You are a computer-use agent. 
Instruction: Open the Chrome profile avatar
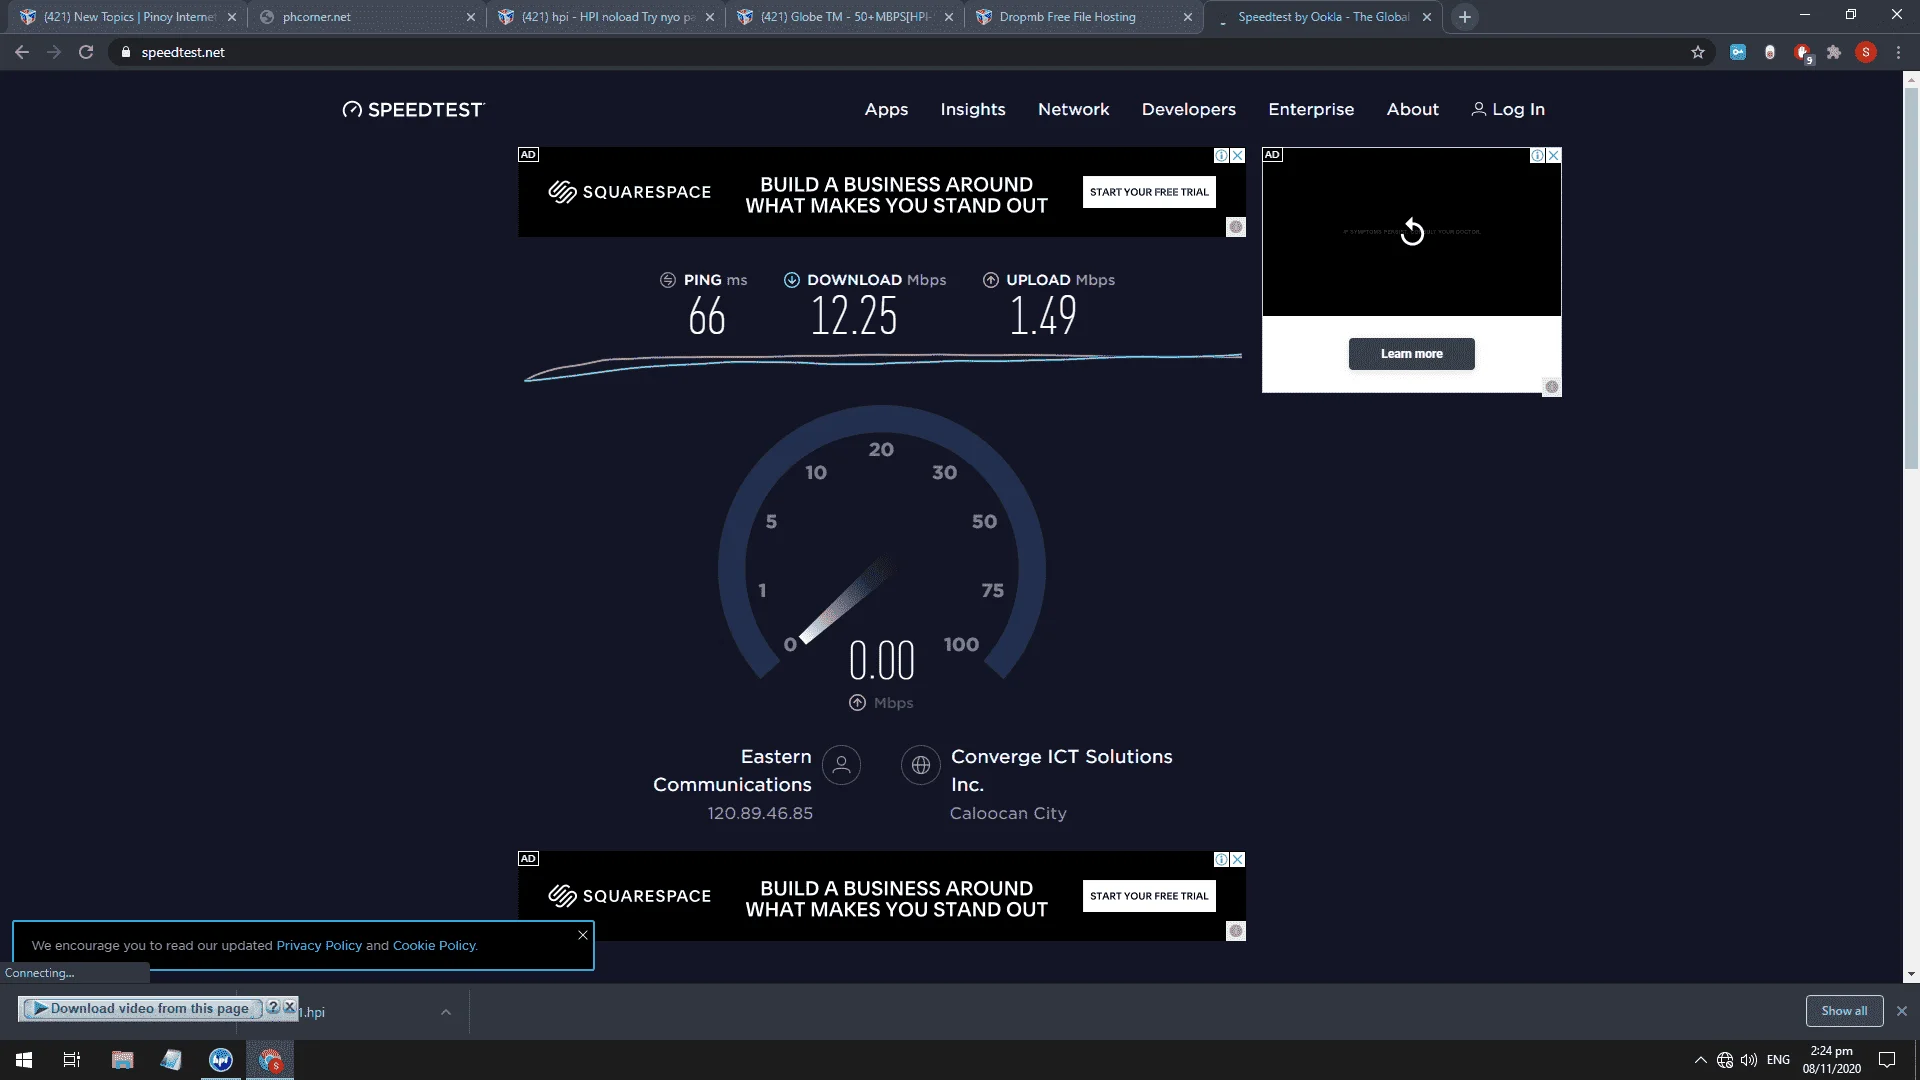[x=1866, y=52]
